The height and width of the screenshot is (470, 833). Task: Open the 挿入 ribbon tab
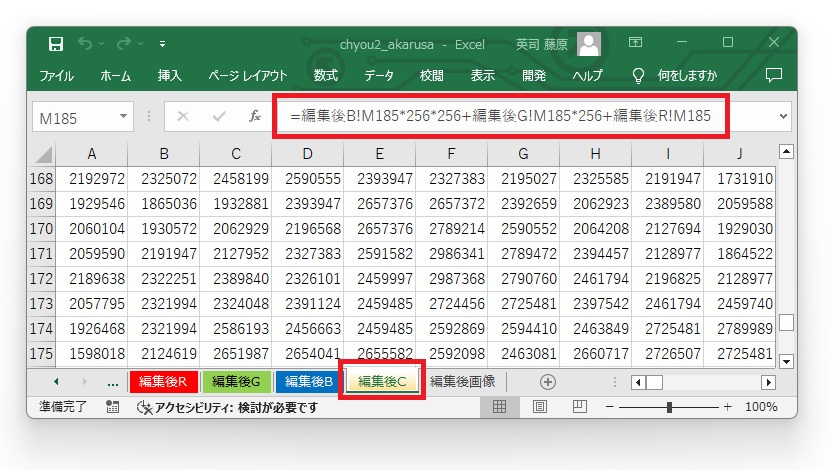tap(169, 76)
